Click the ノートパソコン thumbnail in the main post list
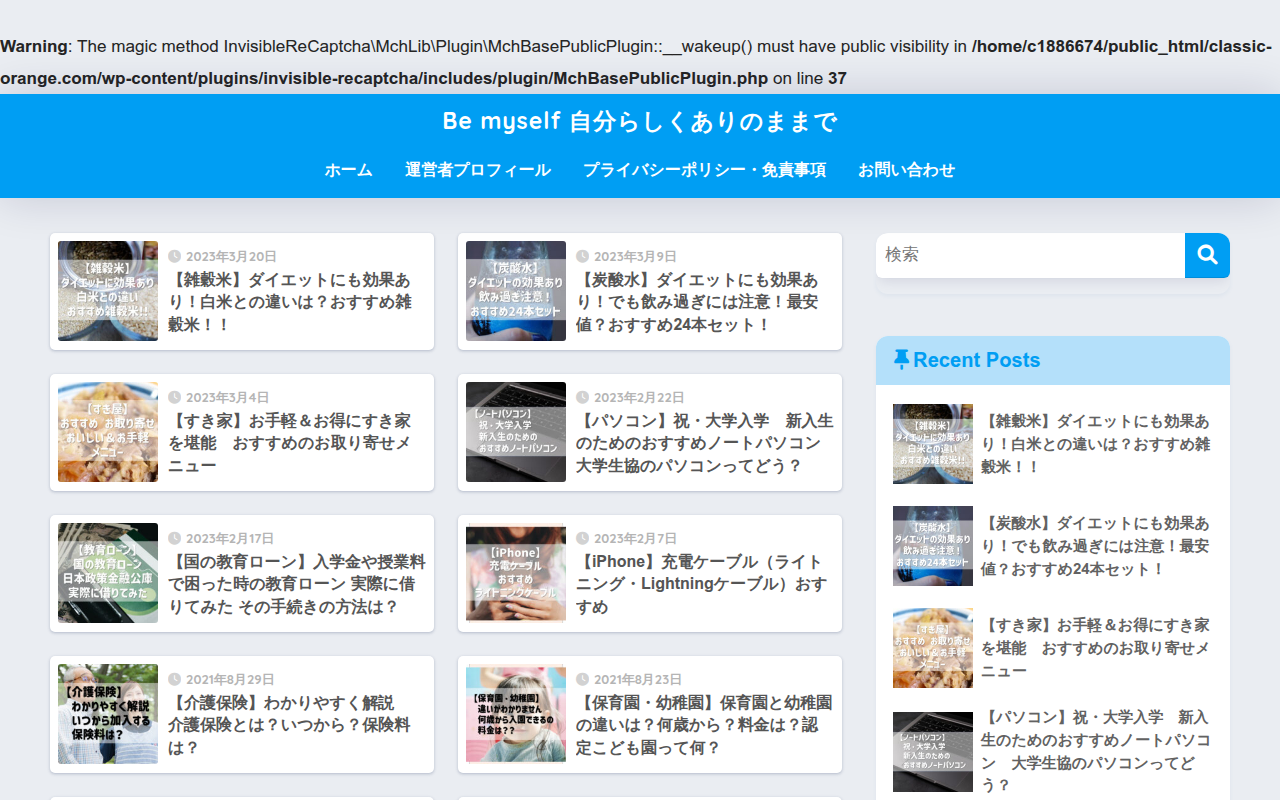This screenshot has height=800, width=1280. click(x=516, y=432)
